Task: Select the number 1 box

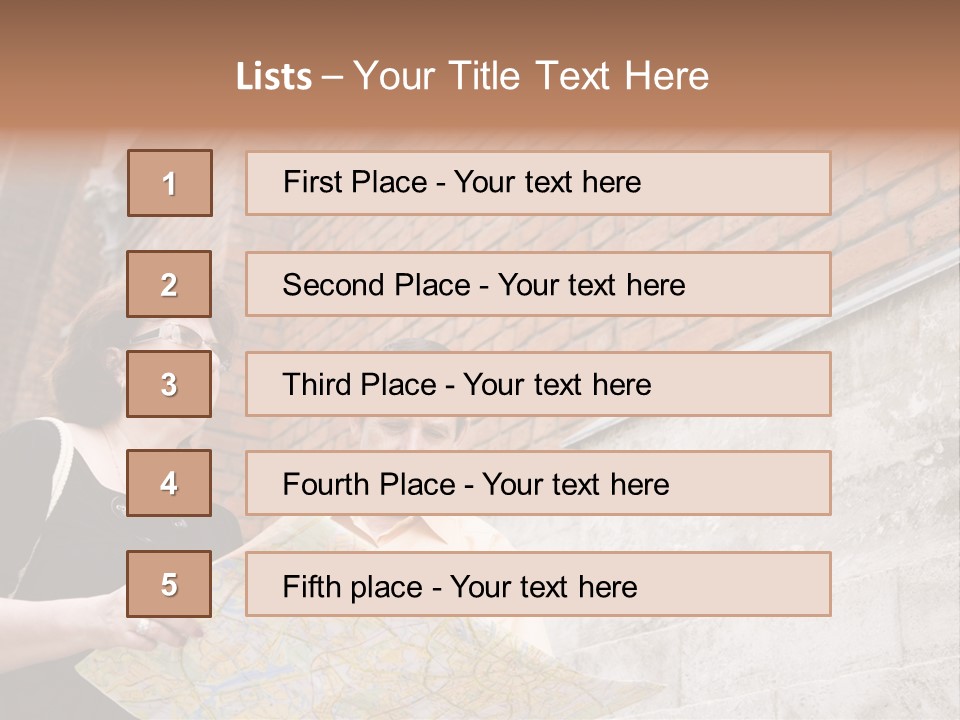Action: pyautogui.click(x=170, y=183)
